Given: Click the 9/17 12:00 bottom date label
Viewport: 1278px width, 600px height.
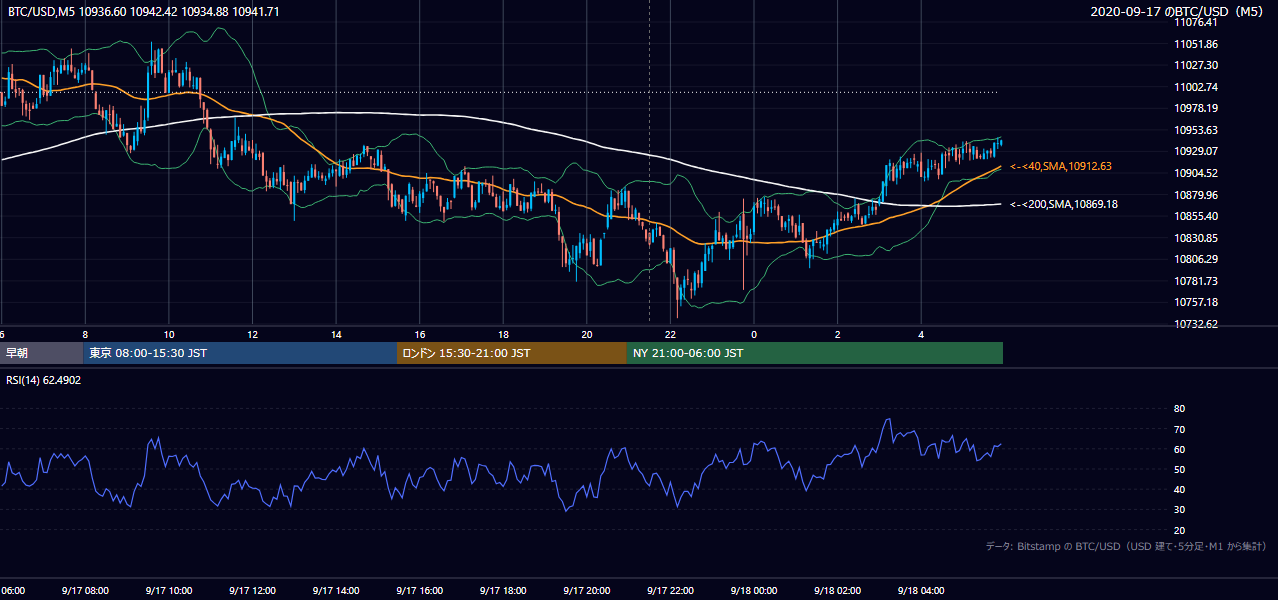Looking at the screenshot, I should (252, 591).
